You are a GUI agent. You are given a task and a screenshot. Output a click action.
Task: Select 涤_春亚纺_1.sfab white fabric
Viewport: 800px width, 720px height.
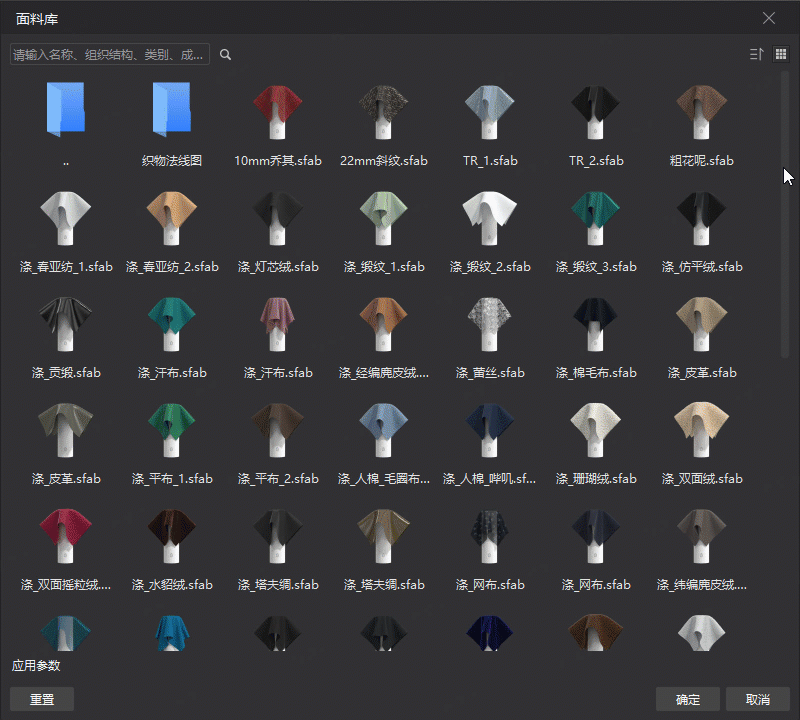(x=66, y=218)
